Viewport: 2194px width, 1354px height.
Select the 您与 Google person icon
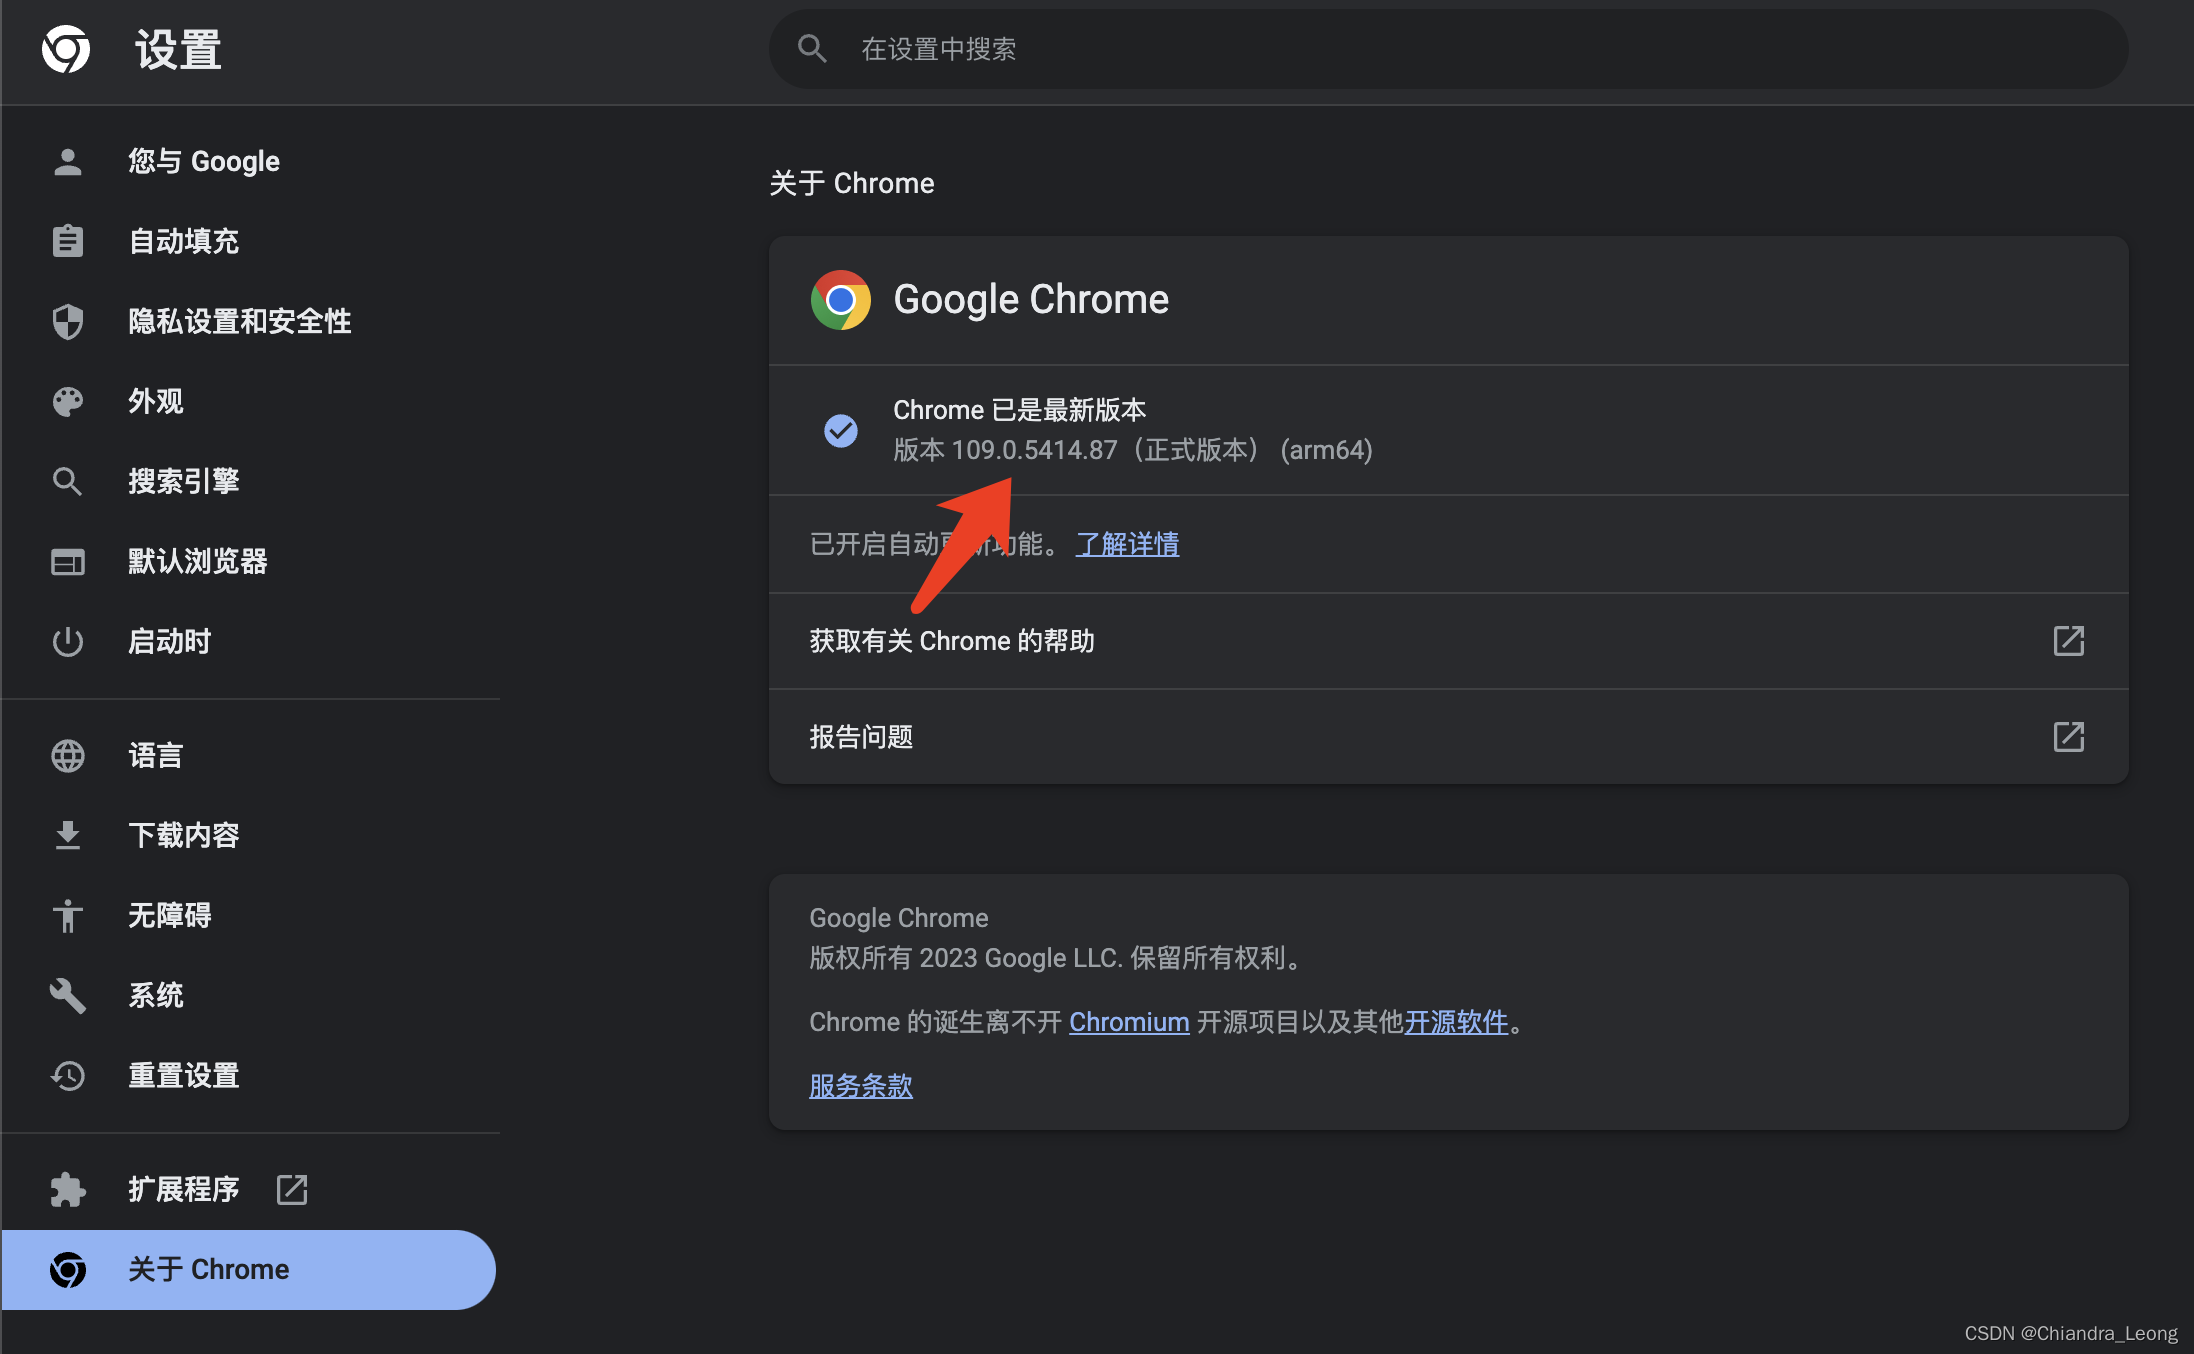click(67, 161)
